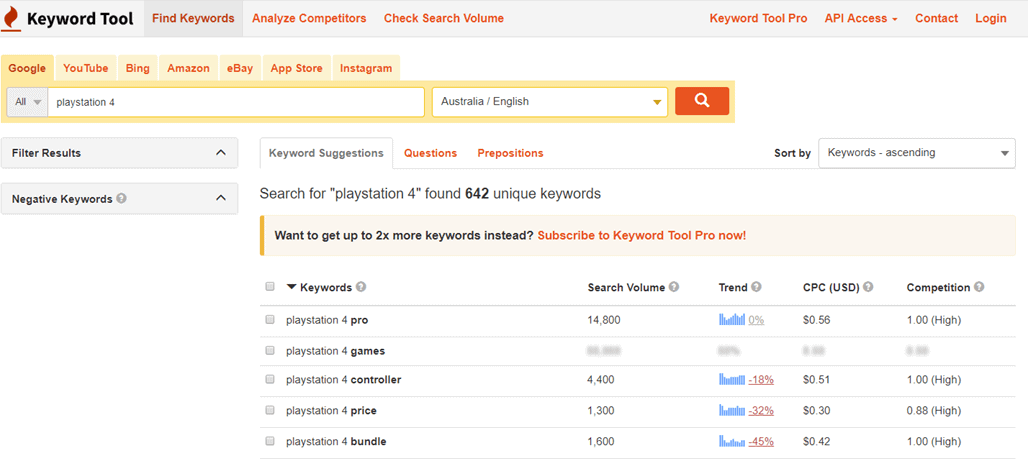This screenshot has width=1028, height=461.
Task: Click help icon beside CPC (USD) header
Action: pos(868,287)
